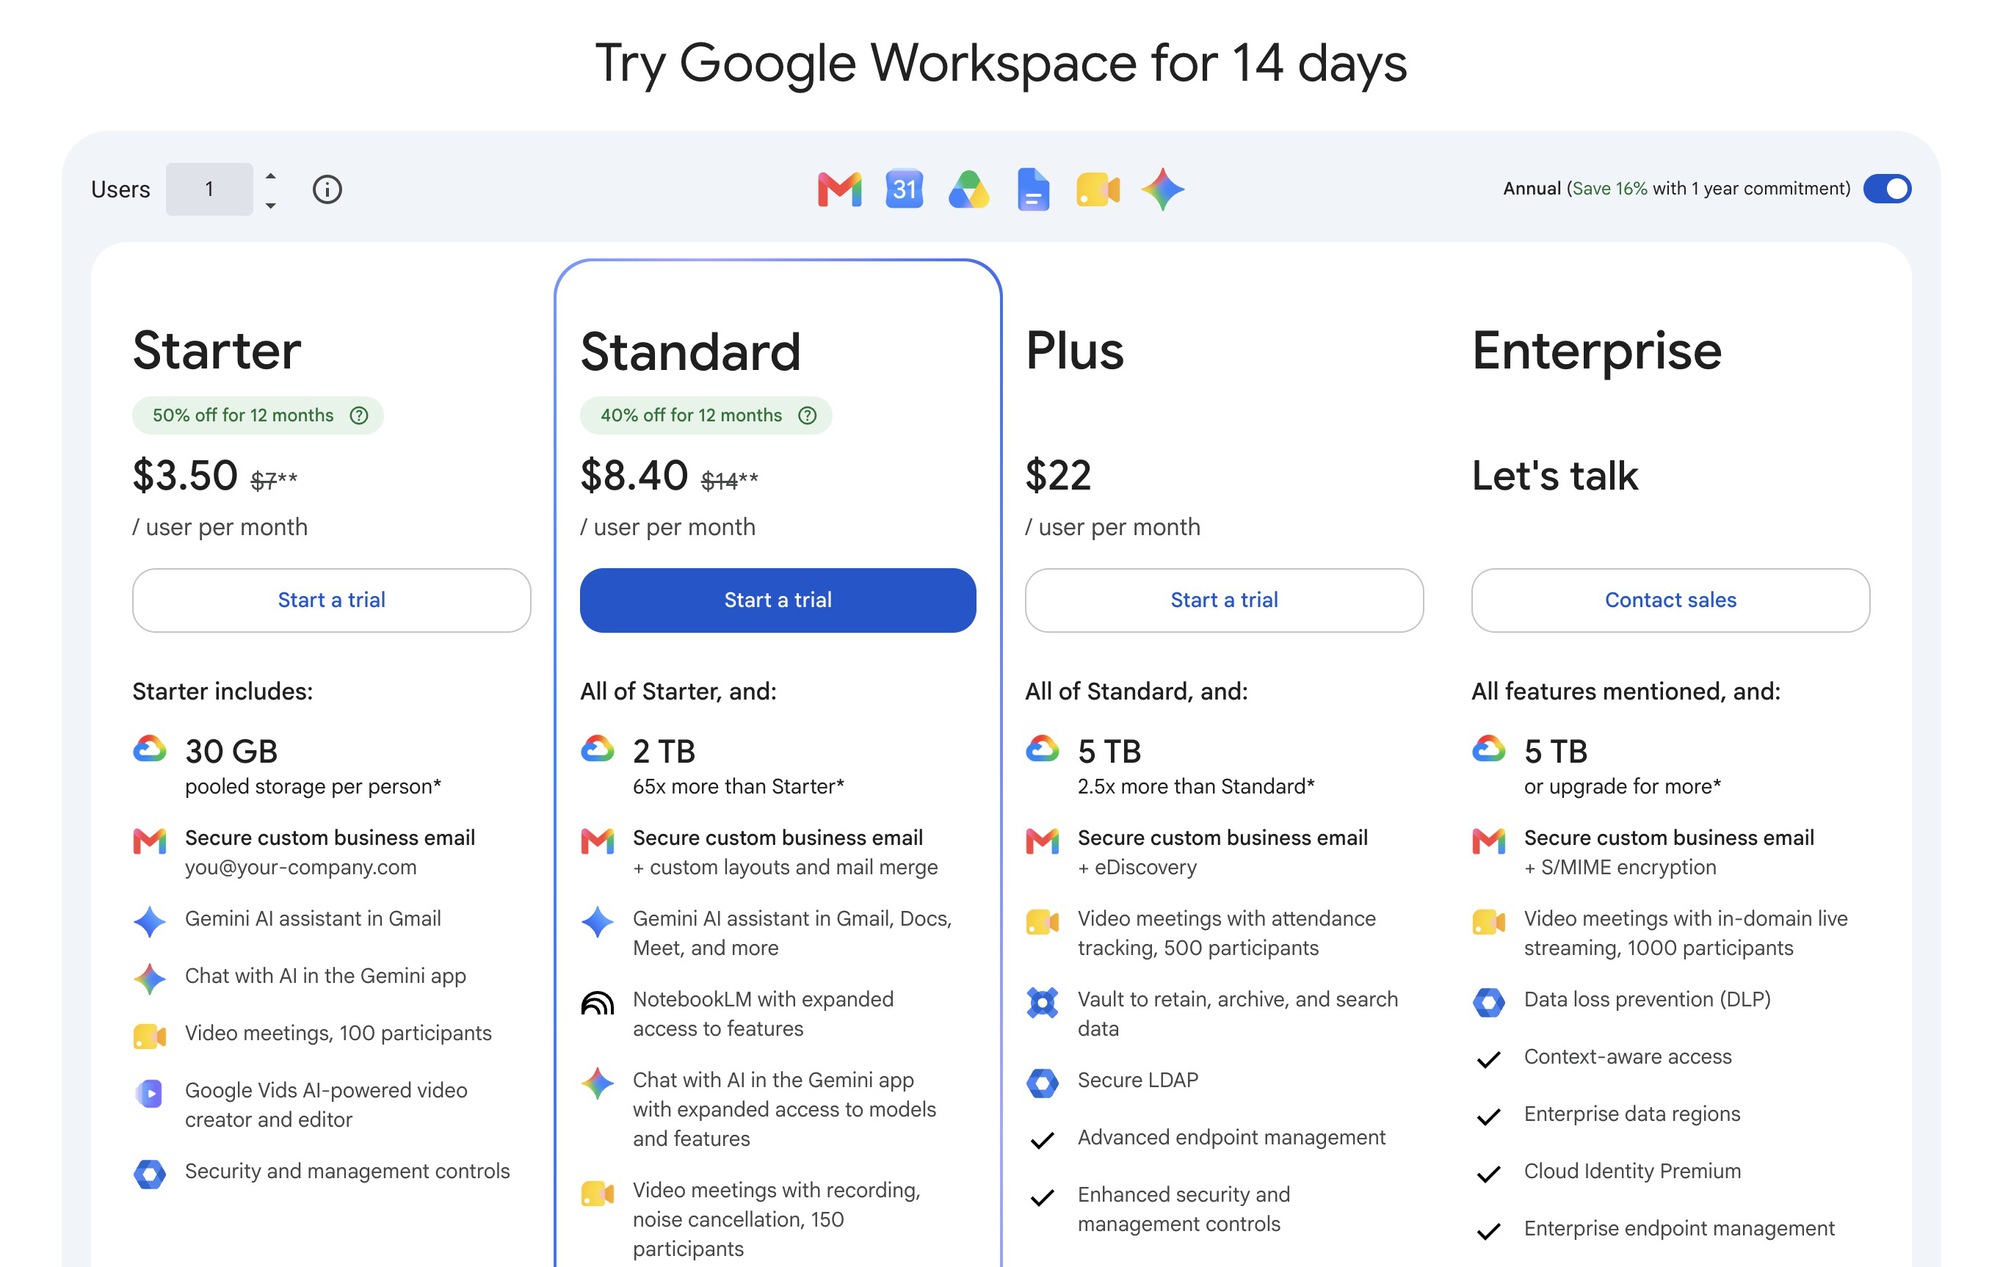
Task: Click admin icon beside Security and management controls
Action: point(150,1174)
